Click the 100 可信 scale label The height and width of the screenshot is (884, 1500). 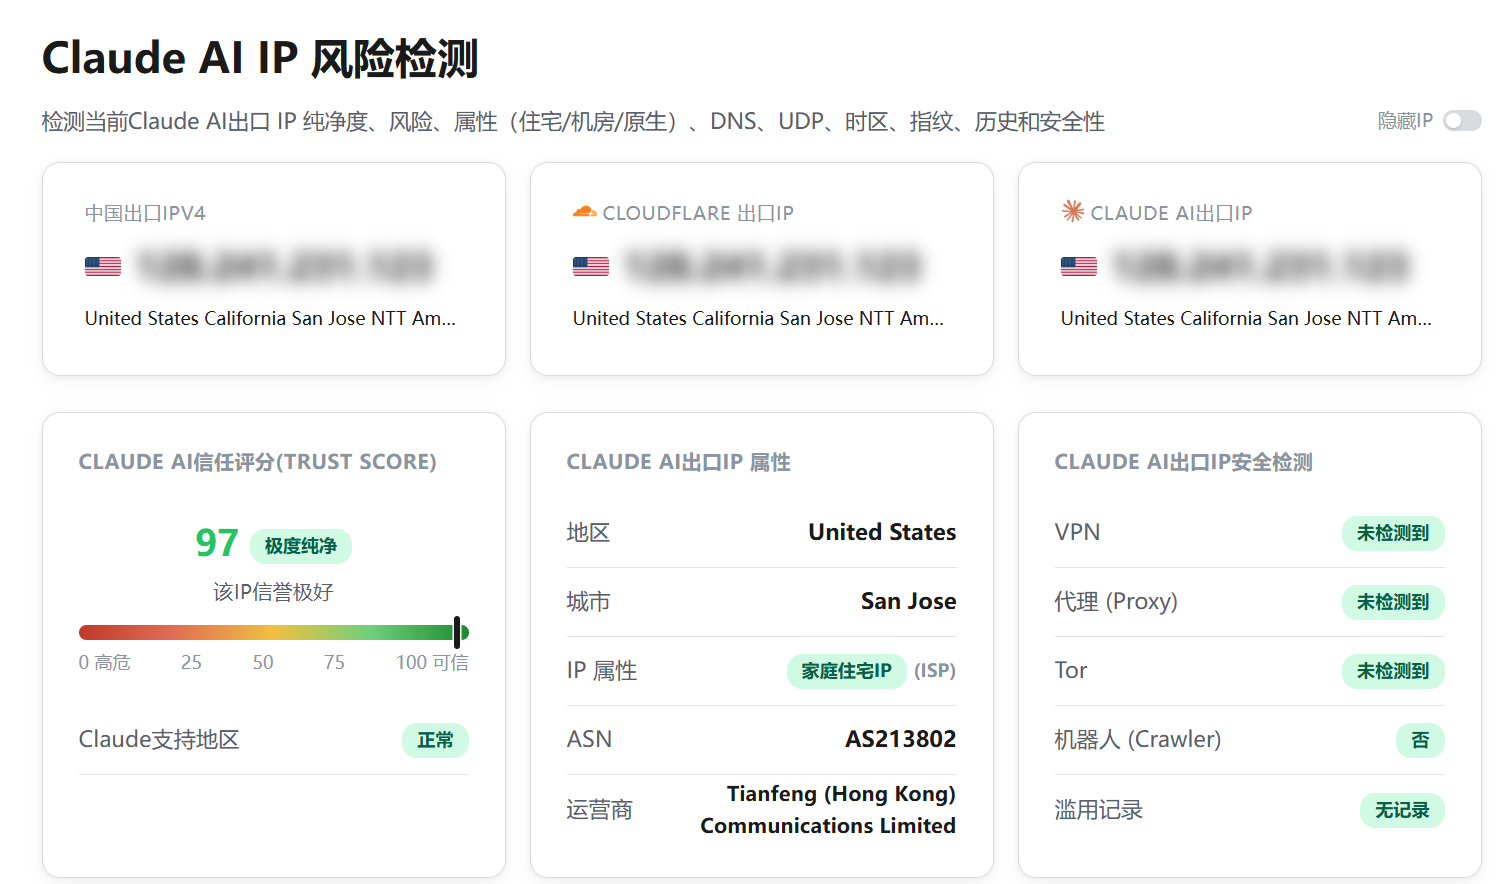coord(432,662)
